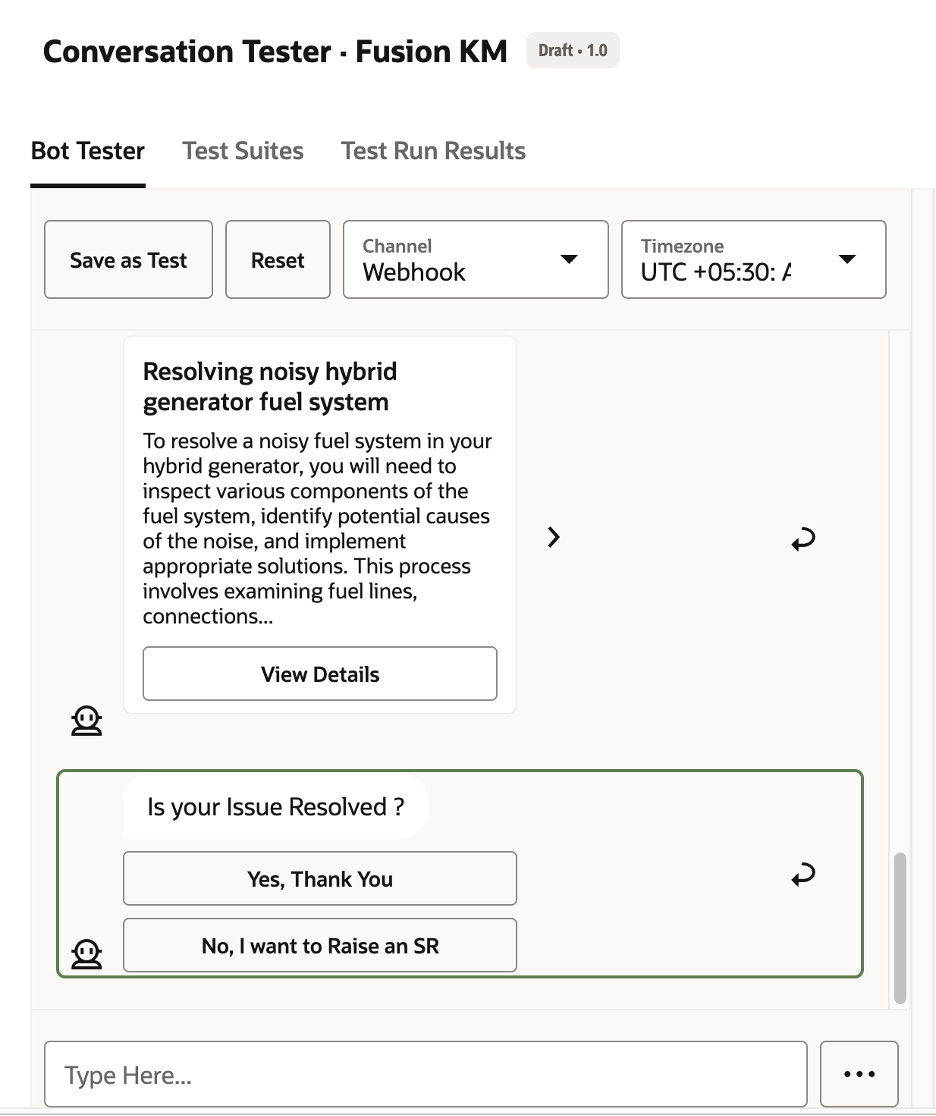Click the conversation scrollbar thumb
Screen dimensions: 936x1116
click(900, 927)
